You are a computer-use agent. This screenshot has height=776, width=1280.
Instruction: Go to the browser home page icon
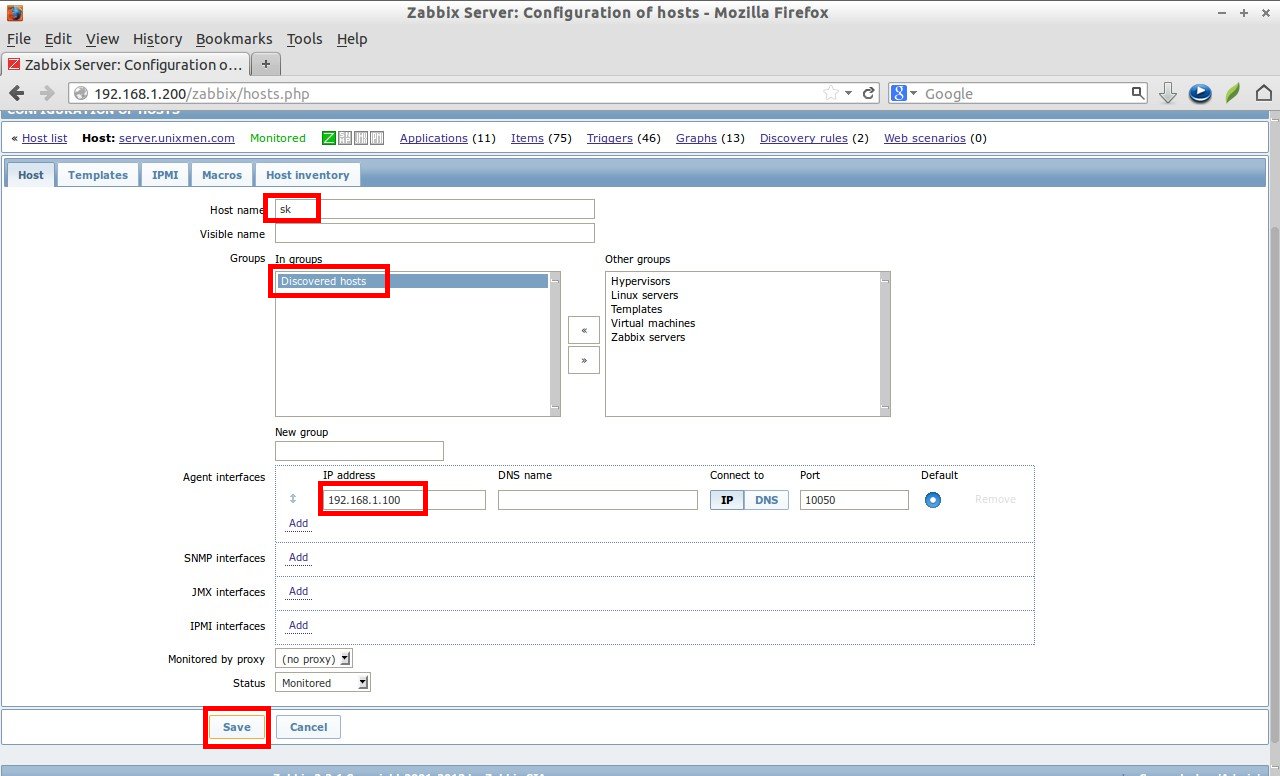point(1264,93)
